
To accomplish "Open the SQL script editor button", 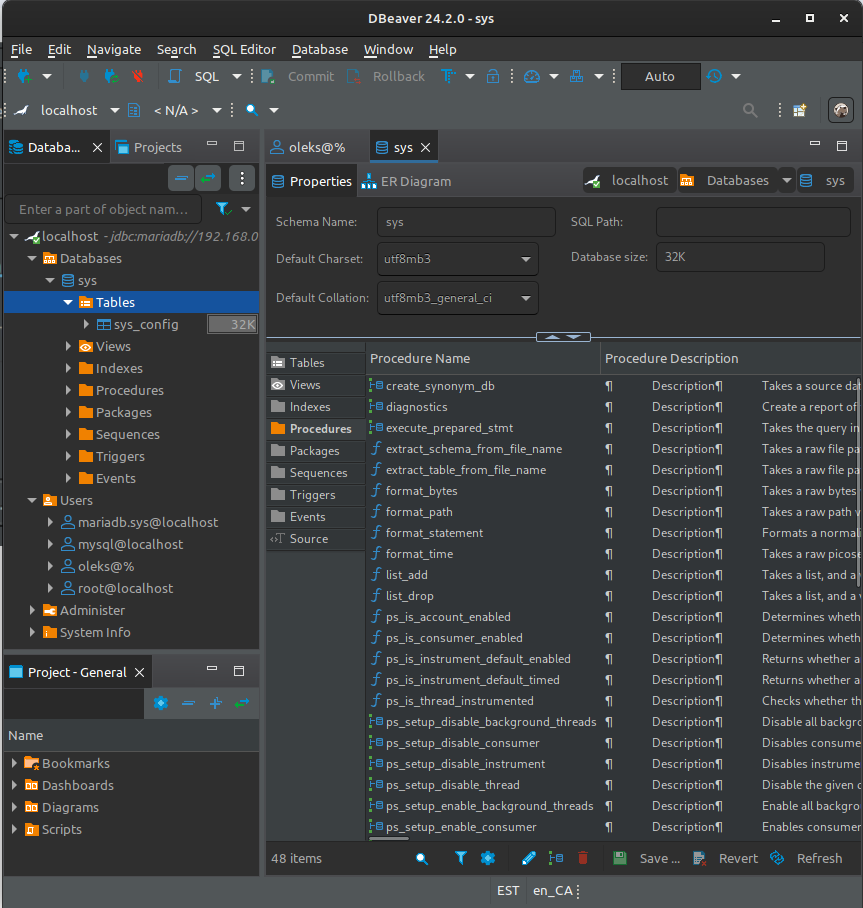I will pyautogui.click(x=195, y=76).
